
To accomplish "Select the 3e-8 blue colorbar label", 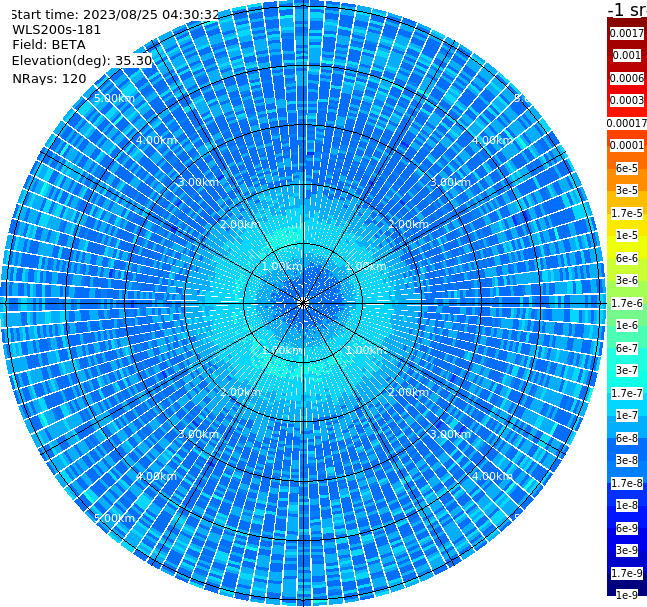I will click(x=627, y=461).
